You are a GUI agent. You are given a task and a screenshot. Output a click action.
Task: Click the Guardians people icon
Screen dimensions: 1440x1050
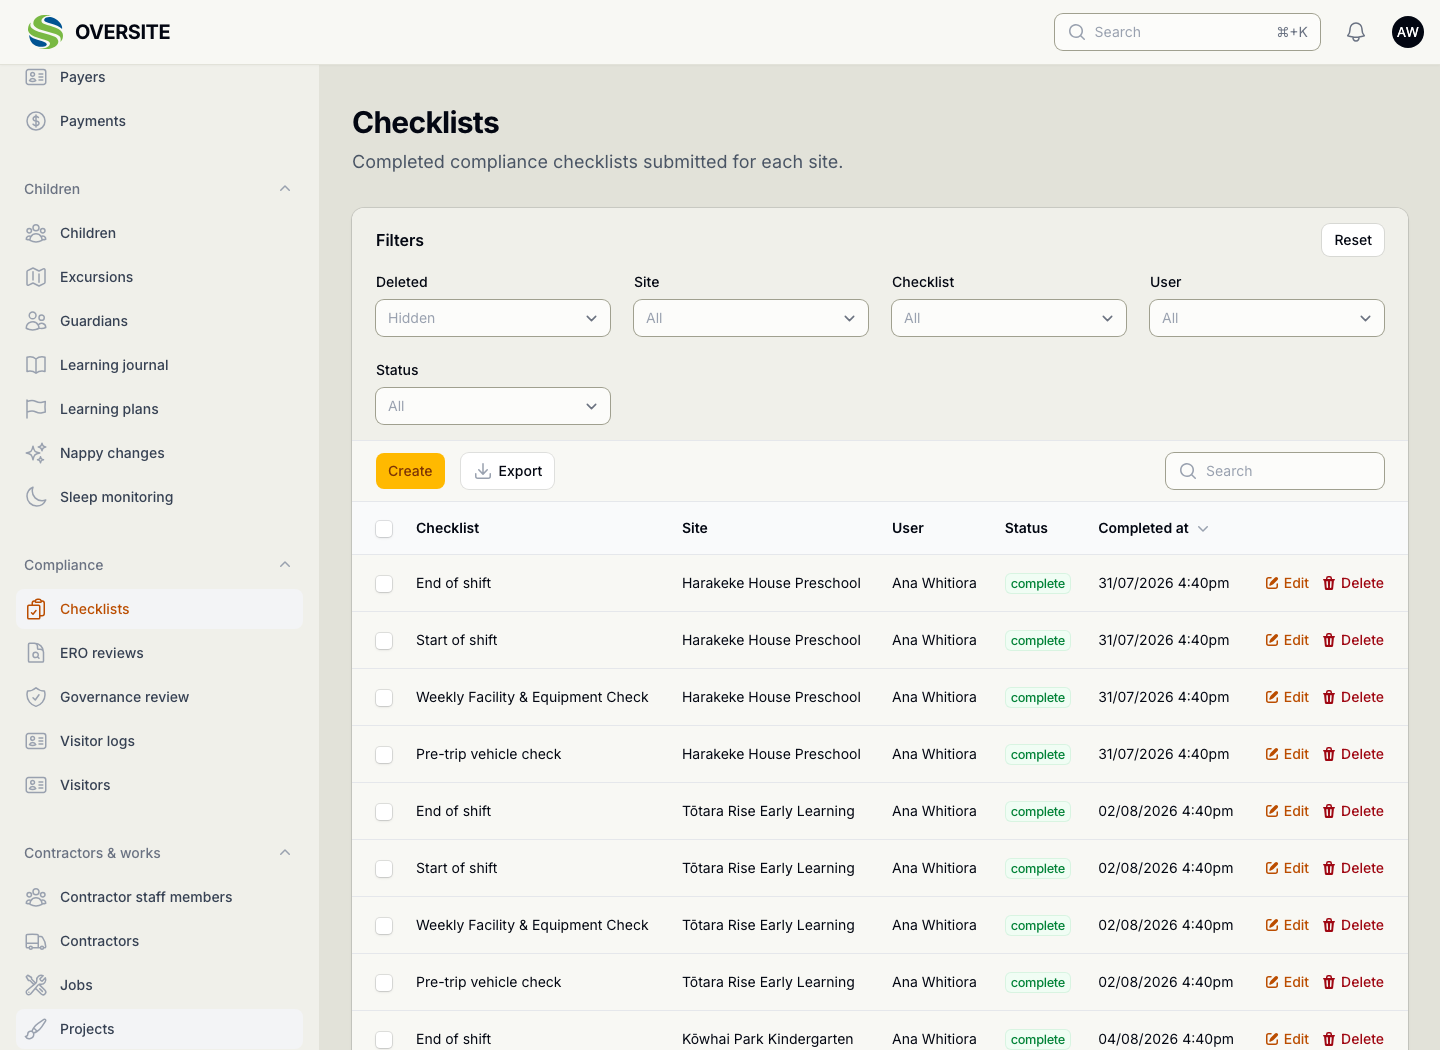(x=36, y=321)
